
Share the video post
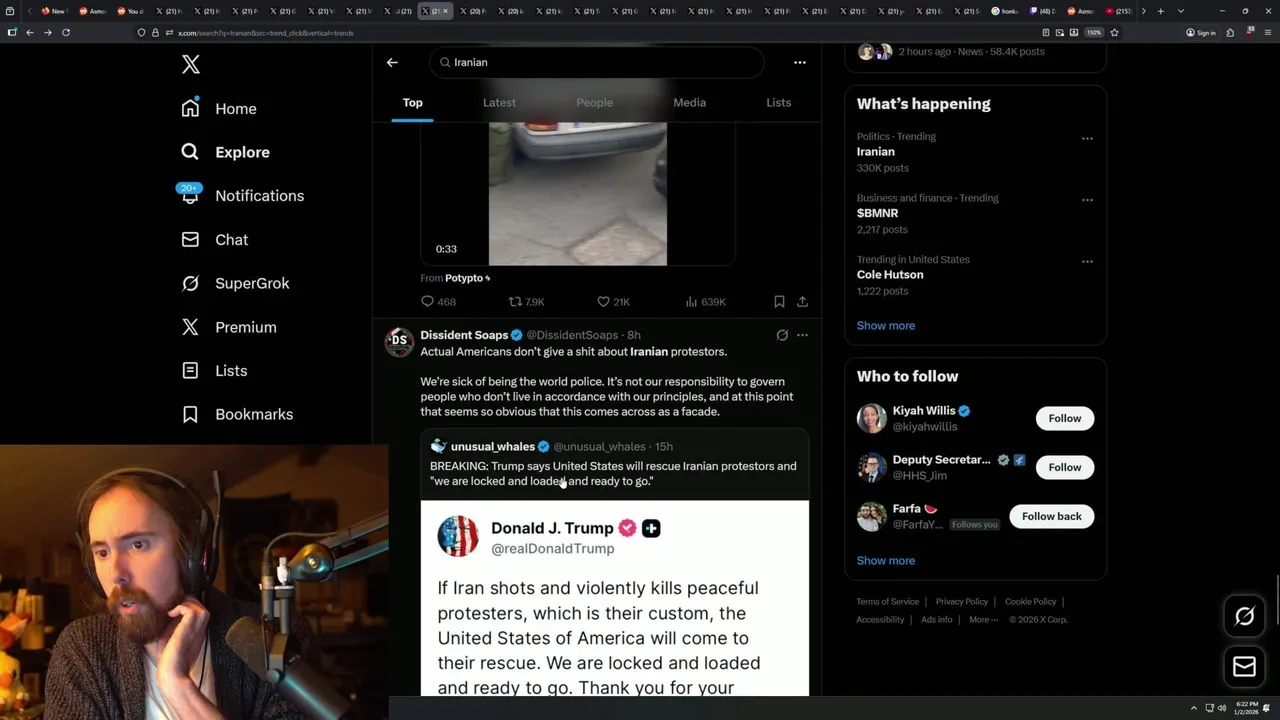point(802,301)
